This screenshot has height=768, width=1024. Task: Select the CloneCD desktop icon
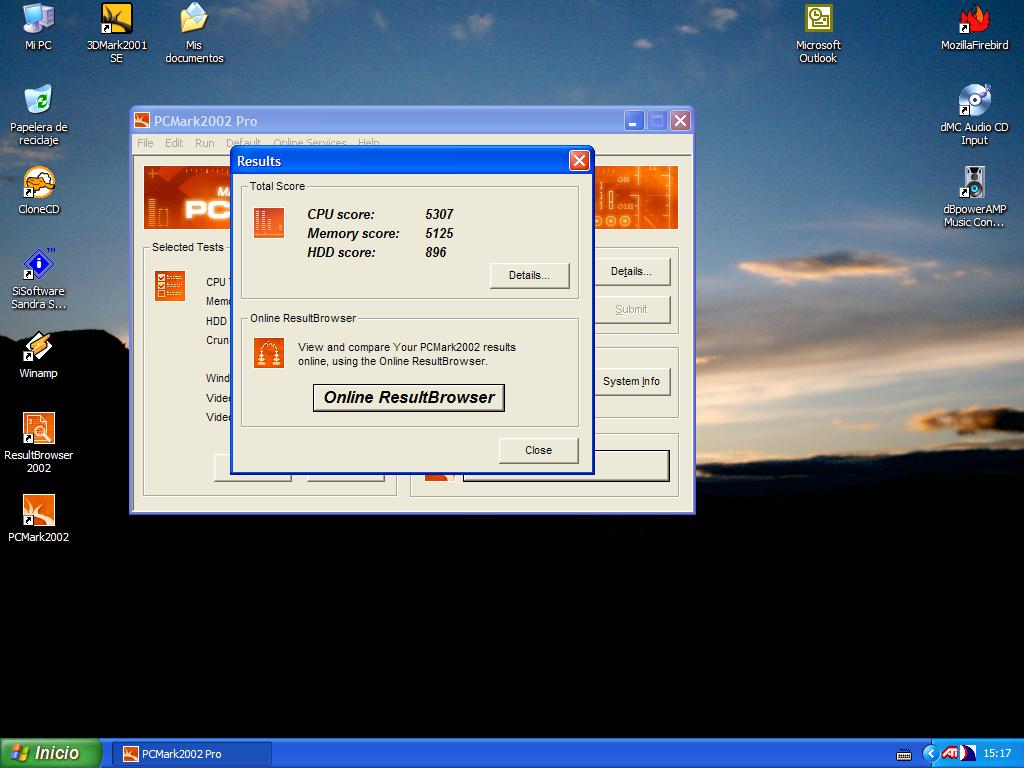coord(38,183)
